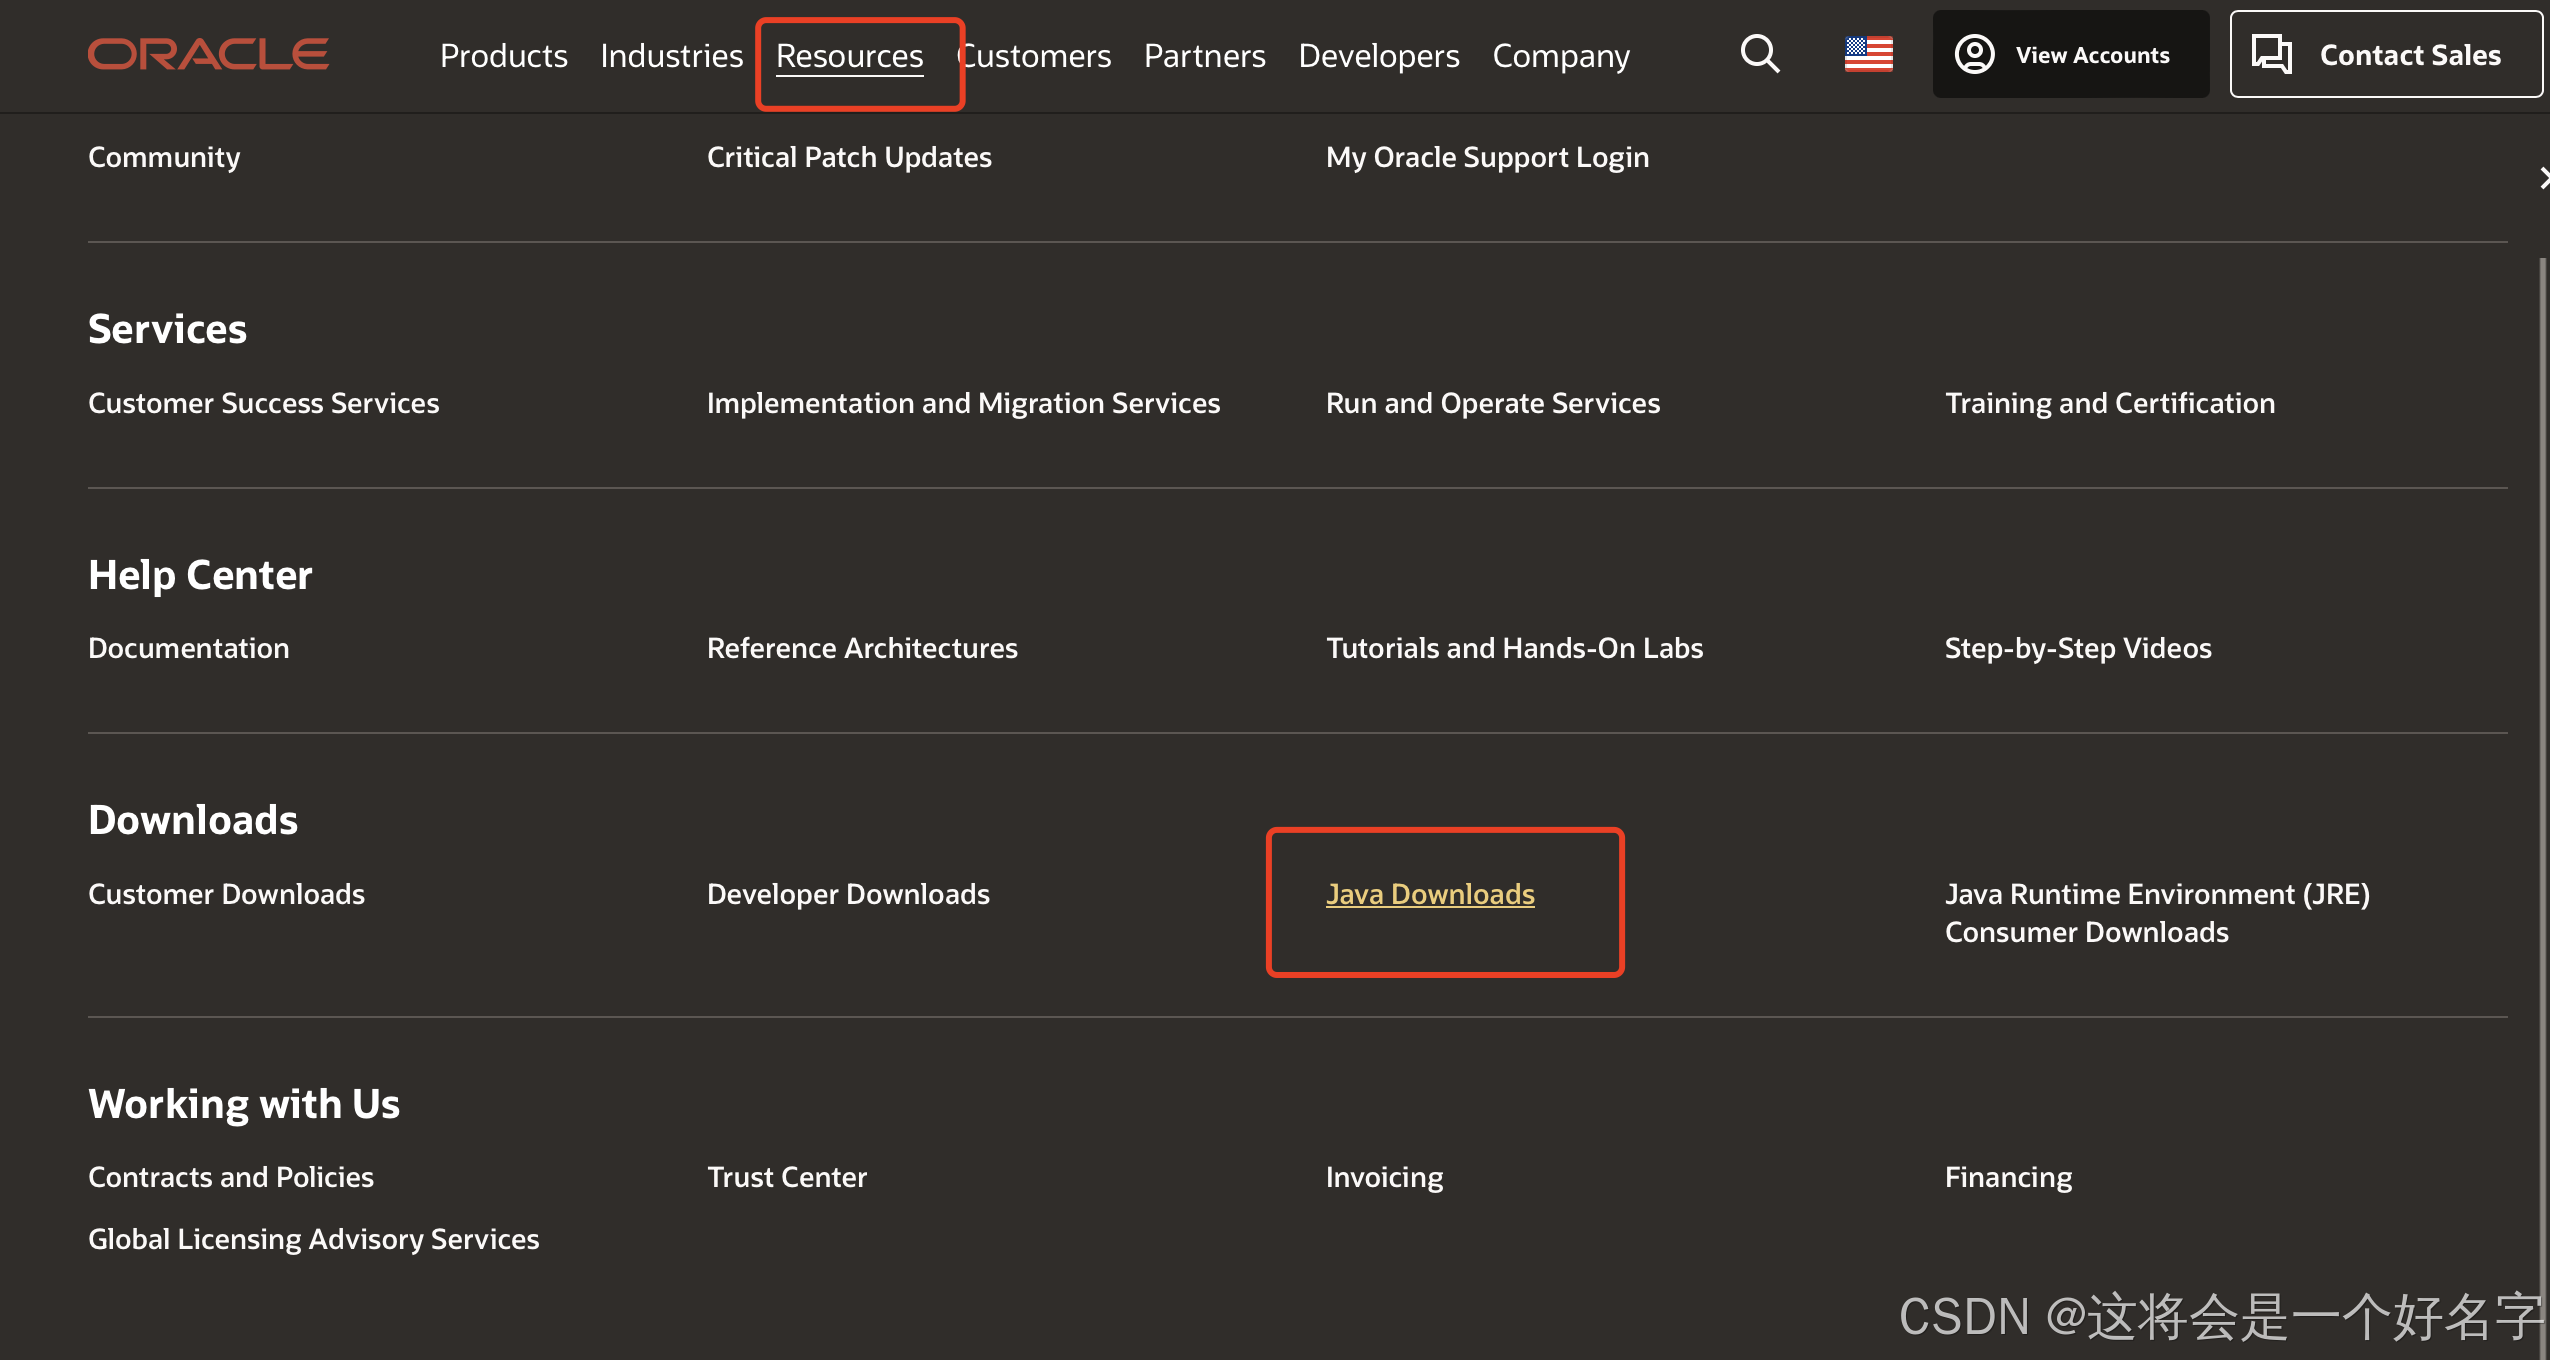Open the Company menu

(1561, 56)
